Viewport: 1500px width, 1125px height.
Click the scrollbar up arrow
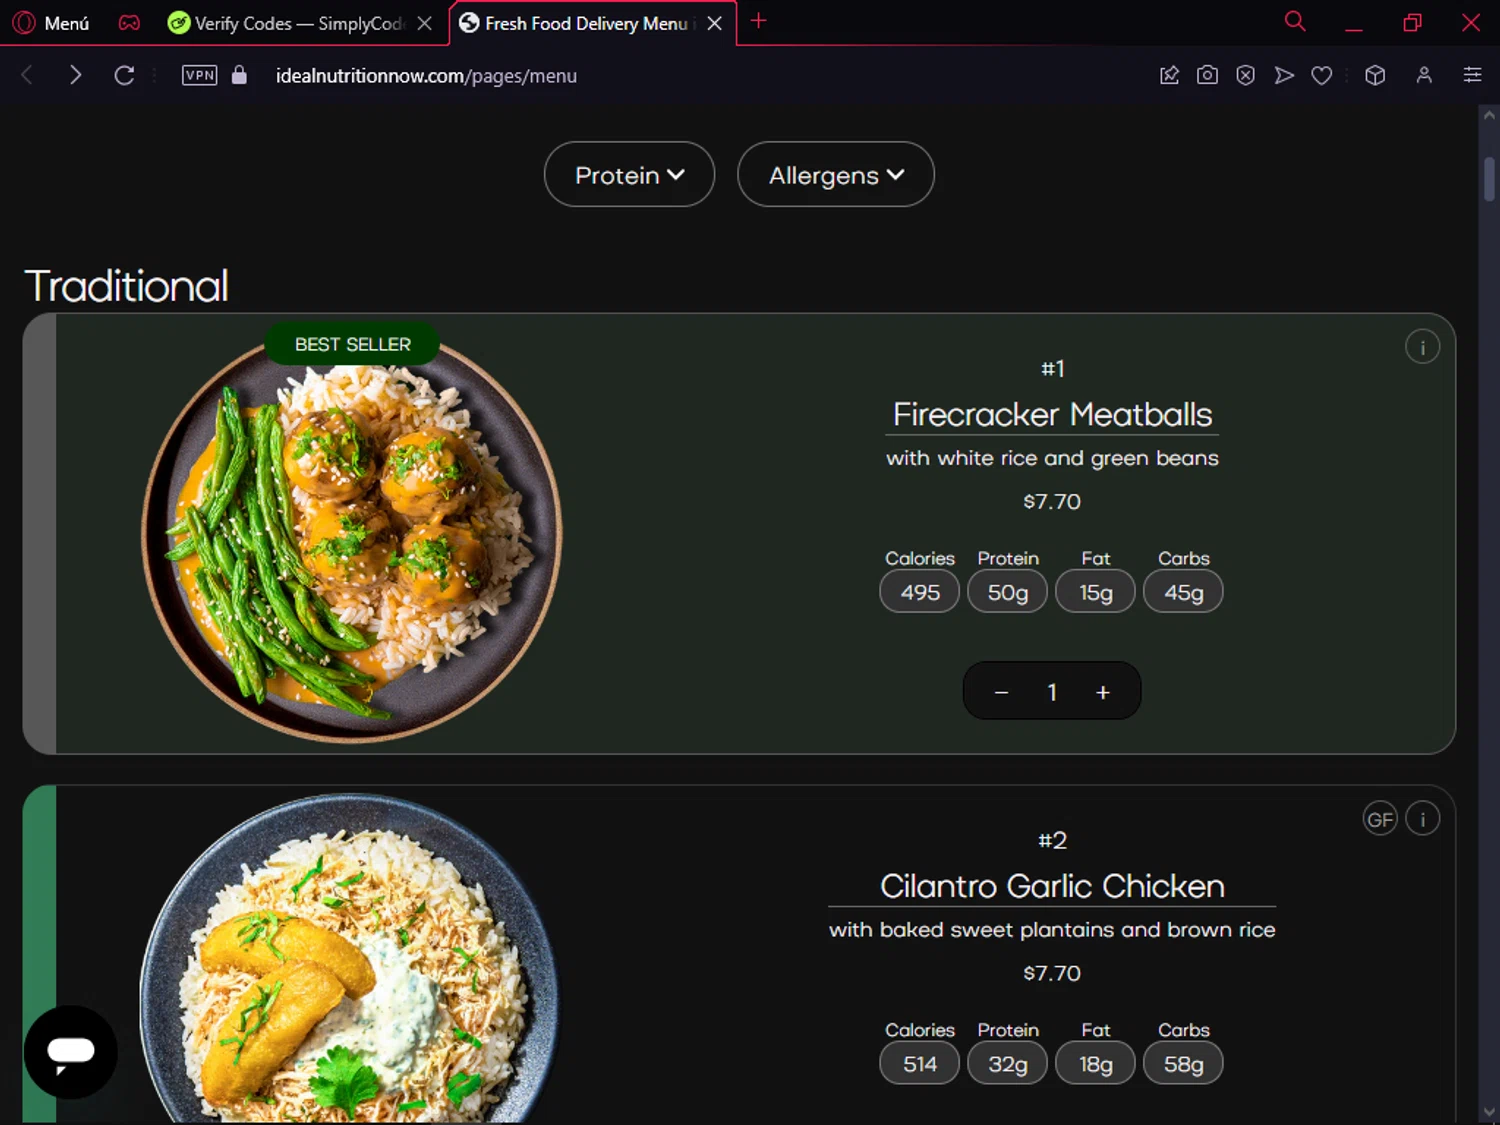1489,115
